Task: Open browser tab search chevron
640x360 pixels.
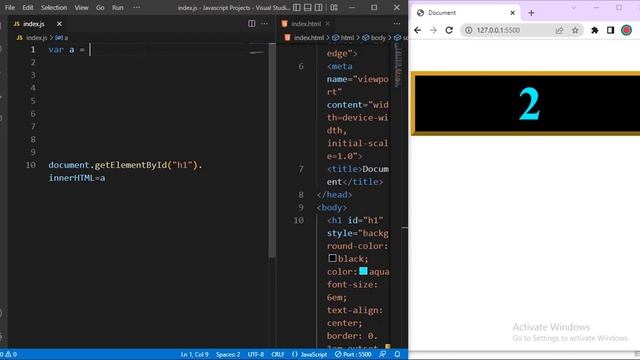Action: tap(573, 8)
